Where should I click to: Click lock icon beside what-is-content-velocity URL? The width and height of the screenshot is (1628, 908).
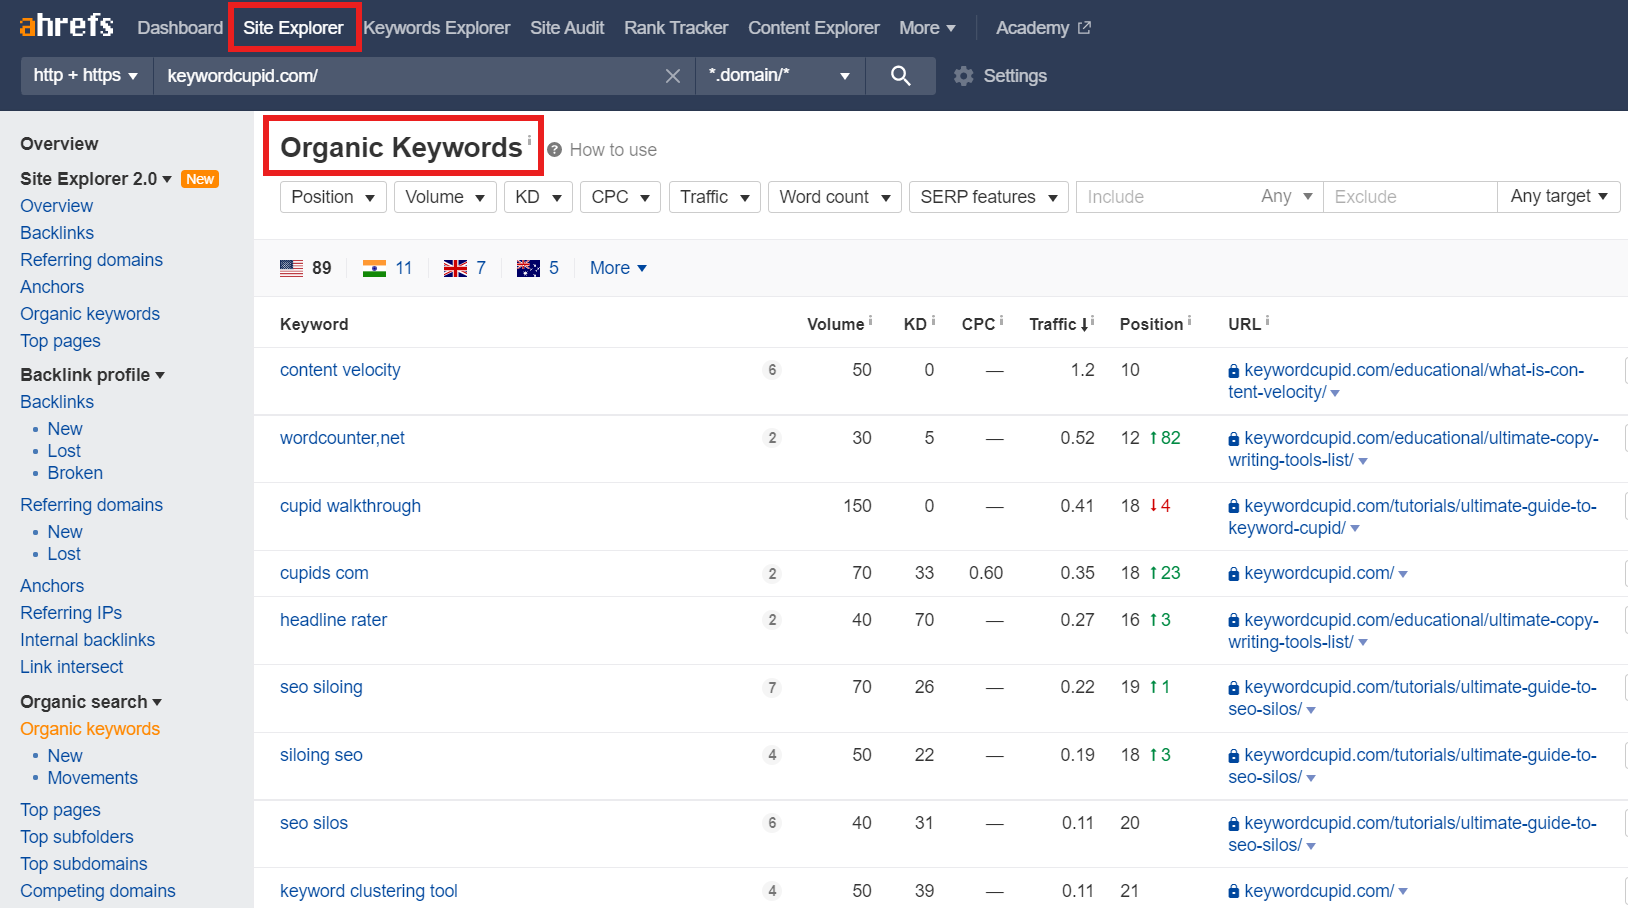pyautogui.click(x=1234, y=371)
